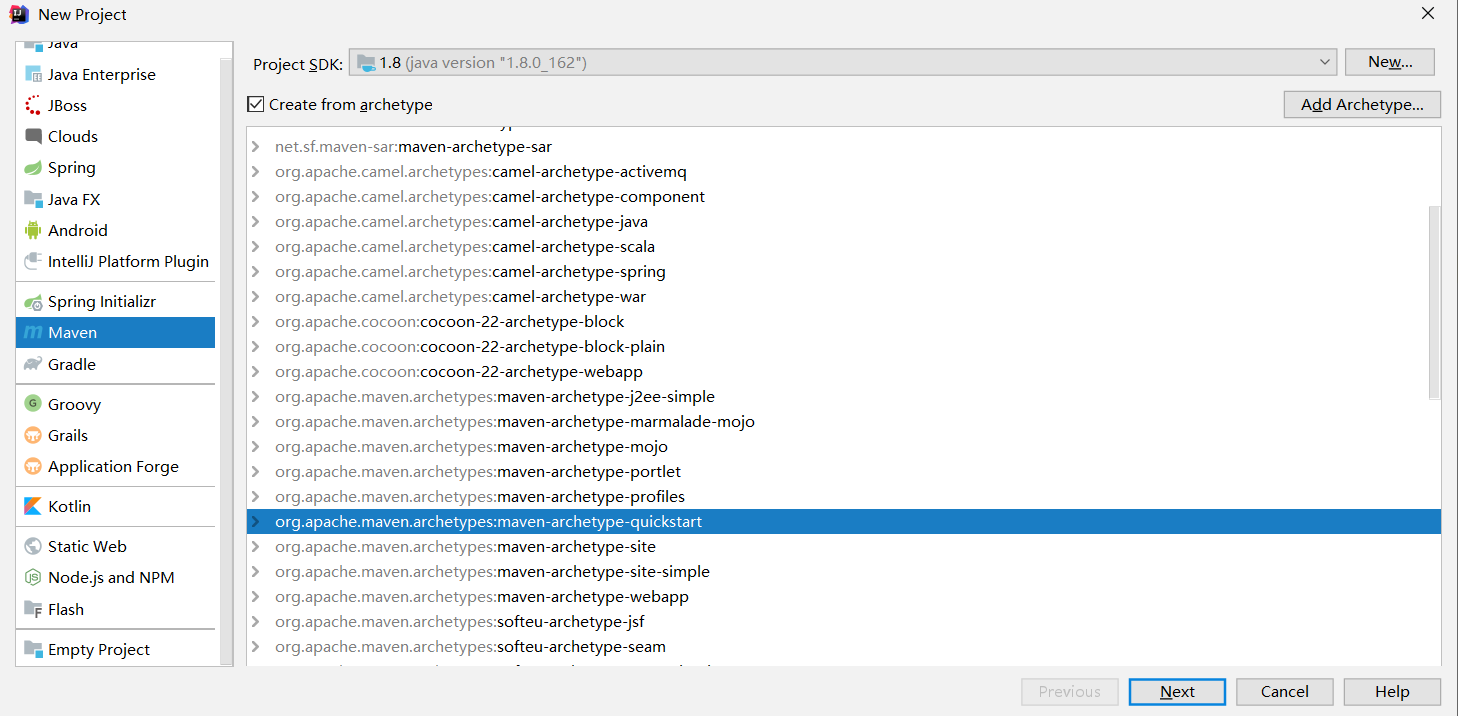Viewport: 1458px width, 716px height.
Task: Select camel-archetype-scala archetype
Action: [844, 247]
